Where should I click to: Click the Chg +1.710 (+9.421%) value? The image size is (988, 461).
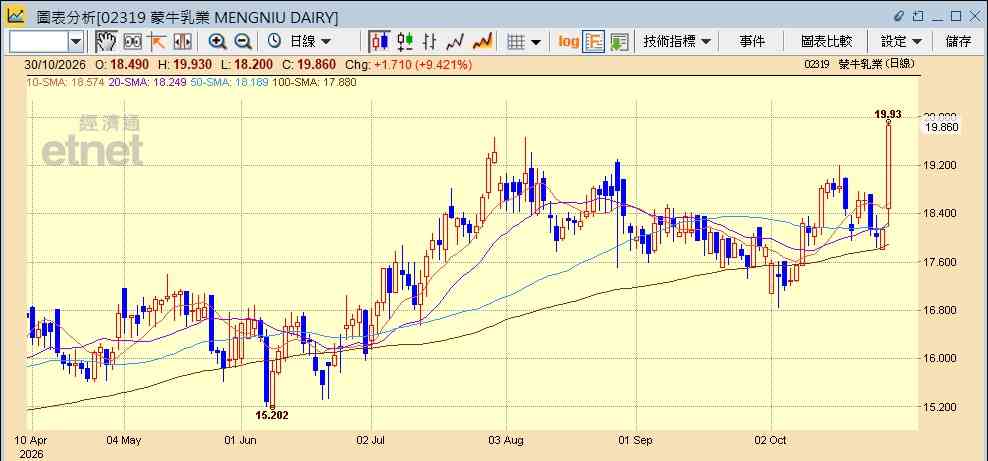coord(408,64)
